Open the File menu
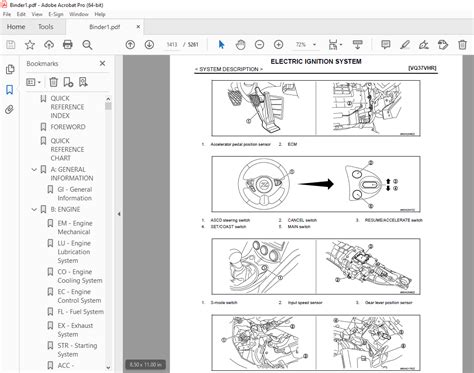474x373 pixels. (7, 14)
